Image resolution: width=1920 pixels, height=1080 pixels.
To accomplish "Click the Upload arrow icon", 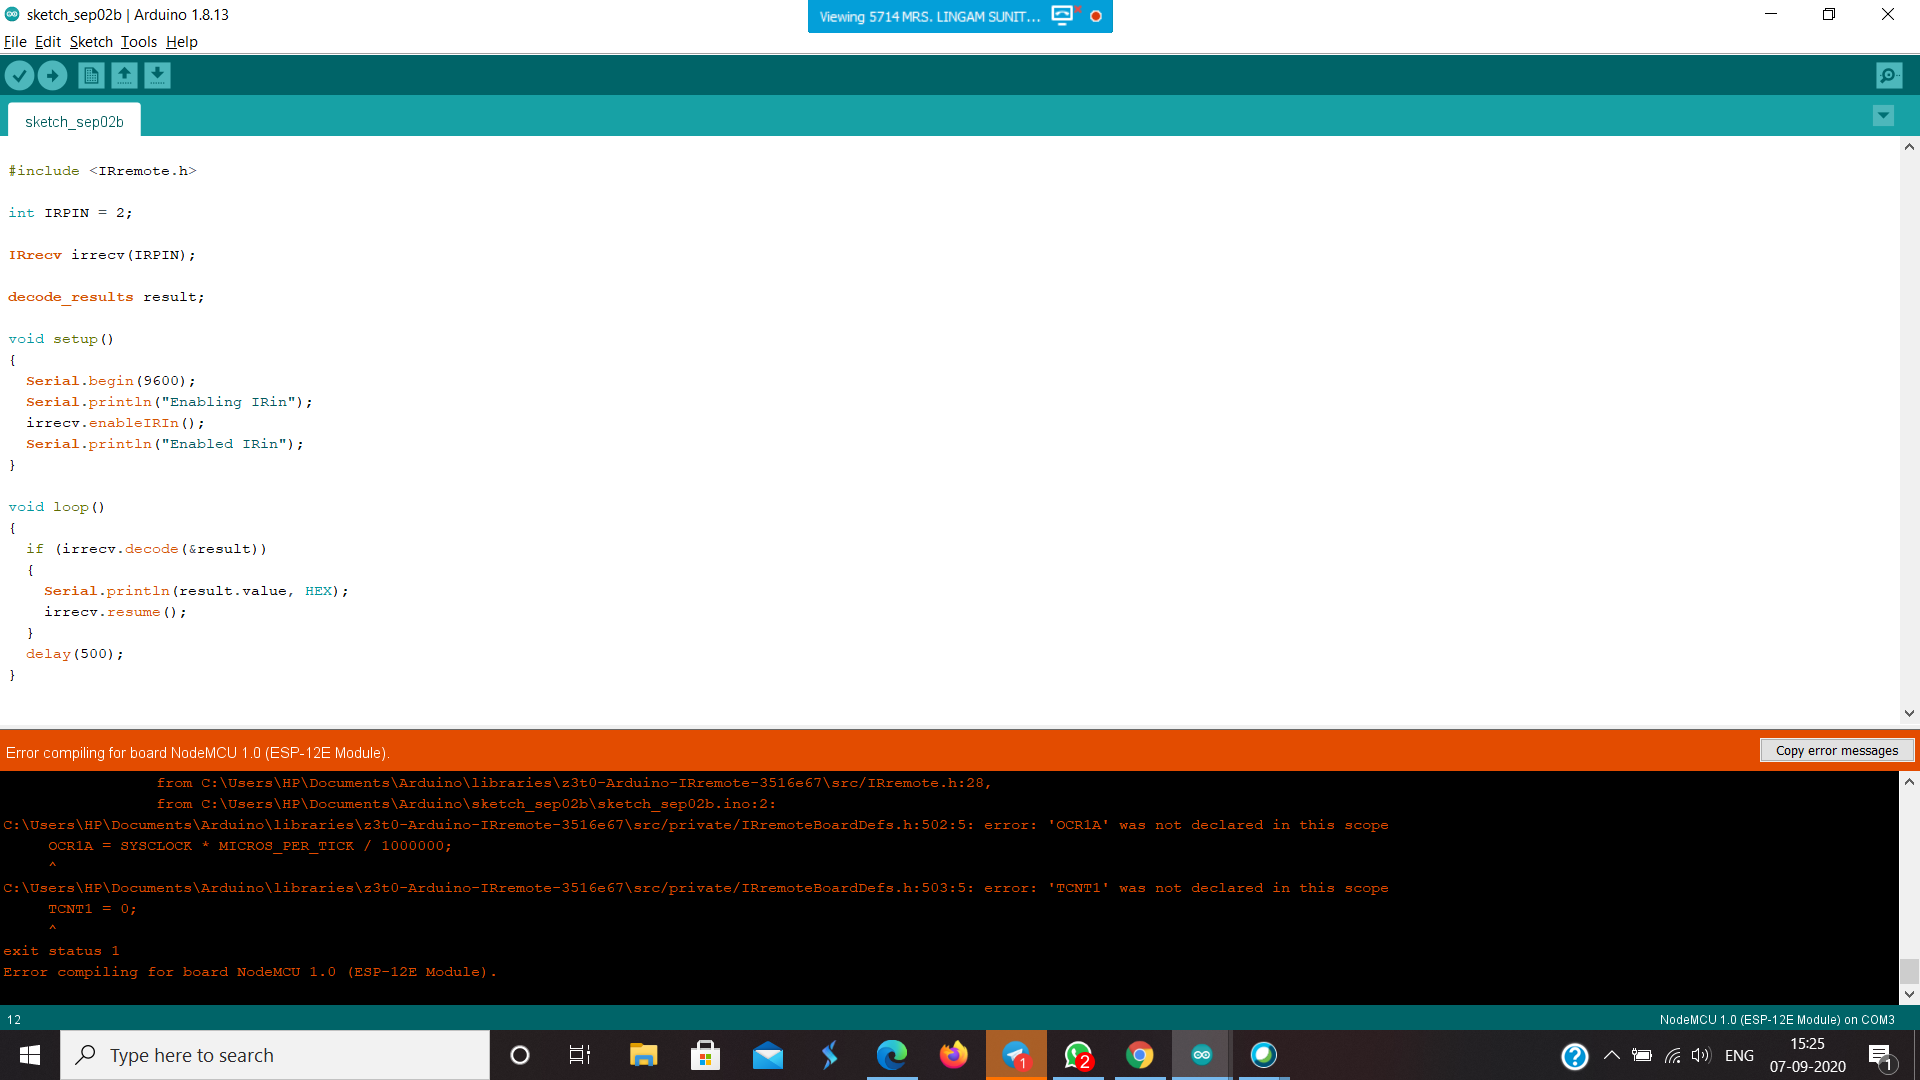I will tap(52, 75).
